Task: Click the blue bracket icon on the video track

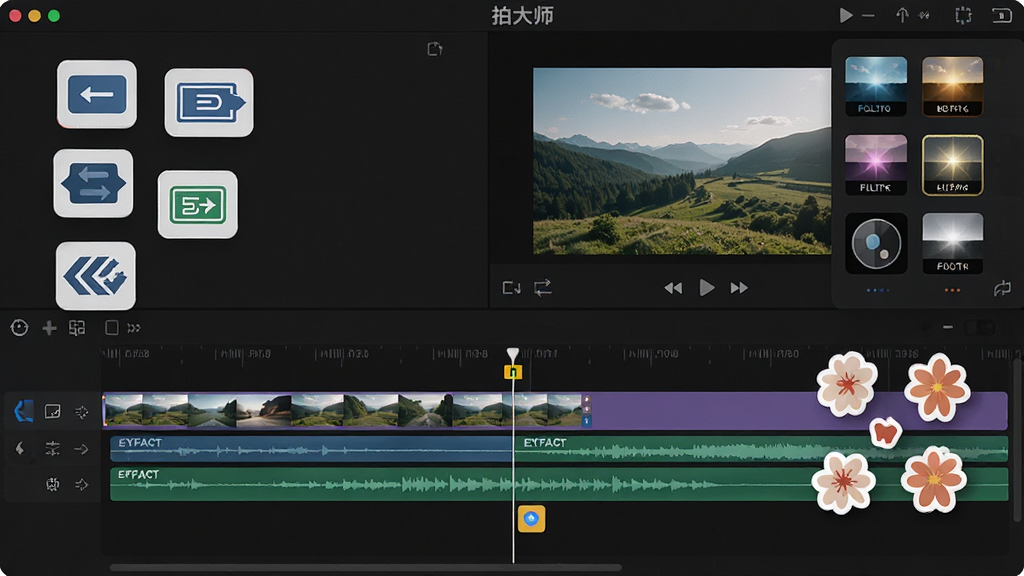Action: coord(24,411)
